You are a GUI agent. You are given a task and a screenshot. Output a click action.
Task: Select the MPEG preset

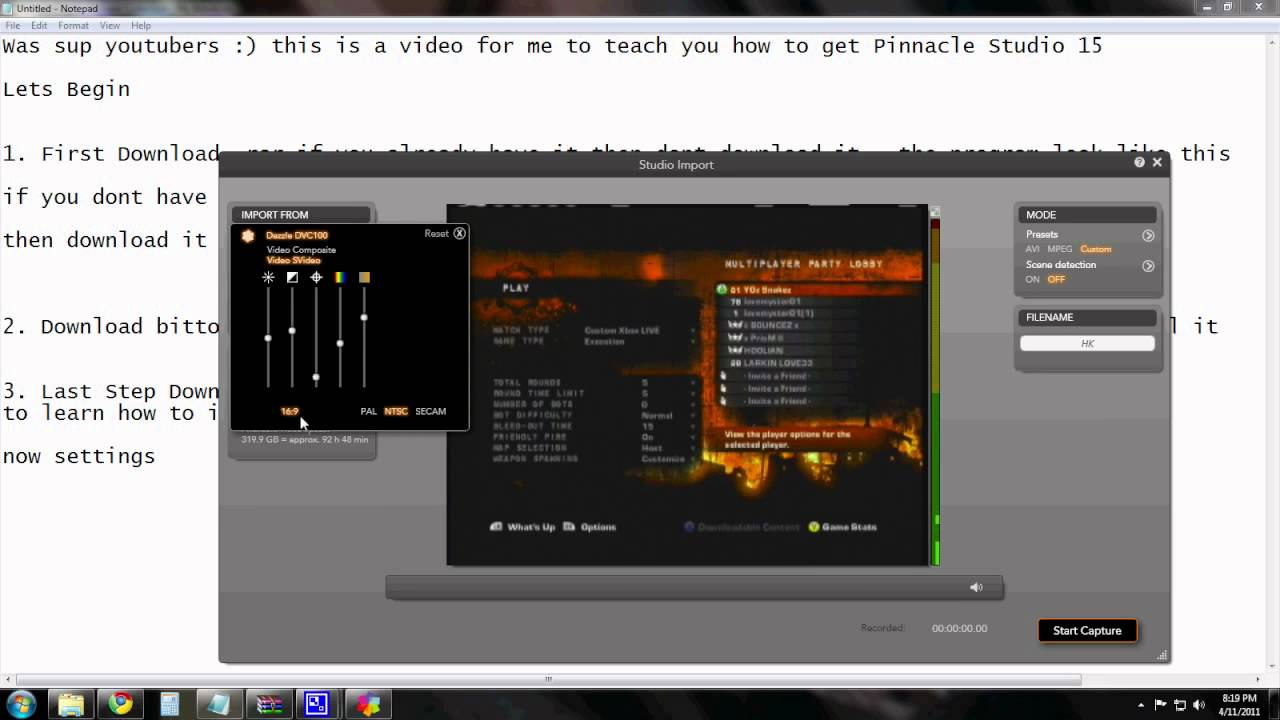click(x=1060, y=249)
